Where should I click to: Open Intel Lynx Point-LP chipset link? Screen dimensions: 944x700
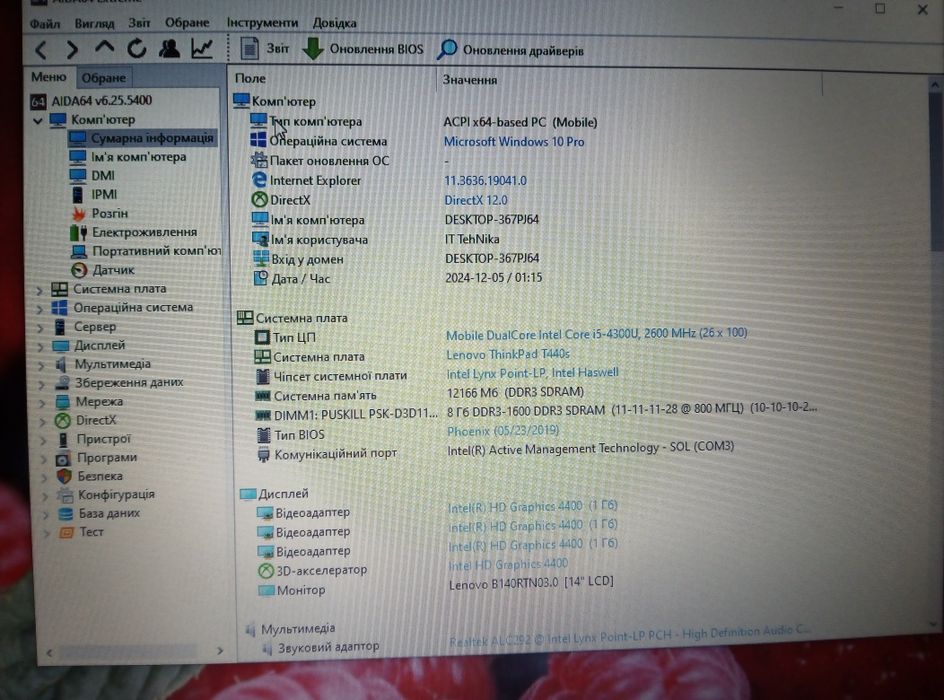click(x=532, y=373)
